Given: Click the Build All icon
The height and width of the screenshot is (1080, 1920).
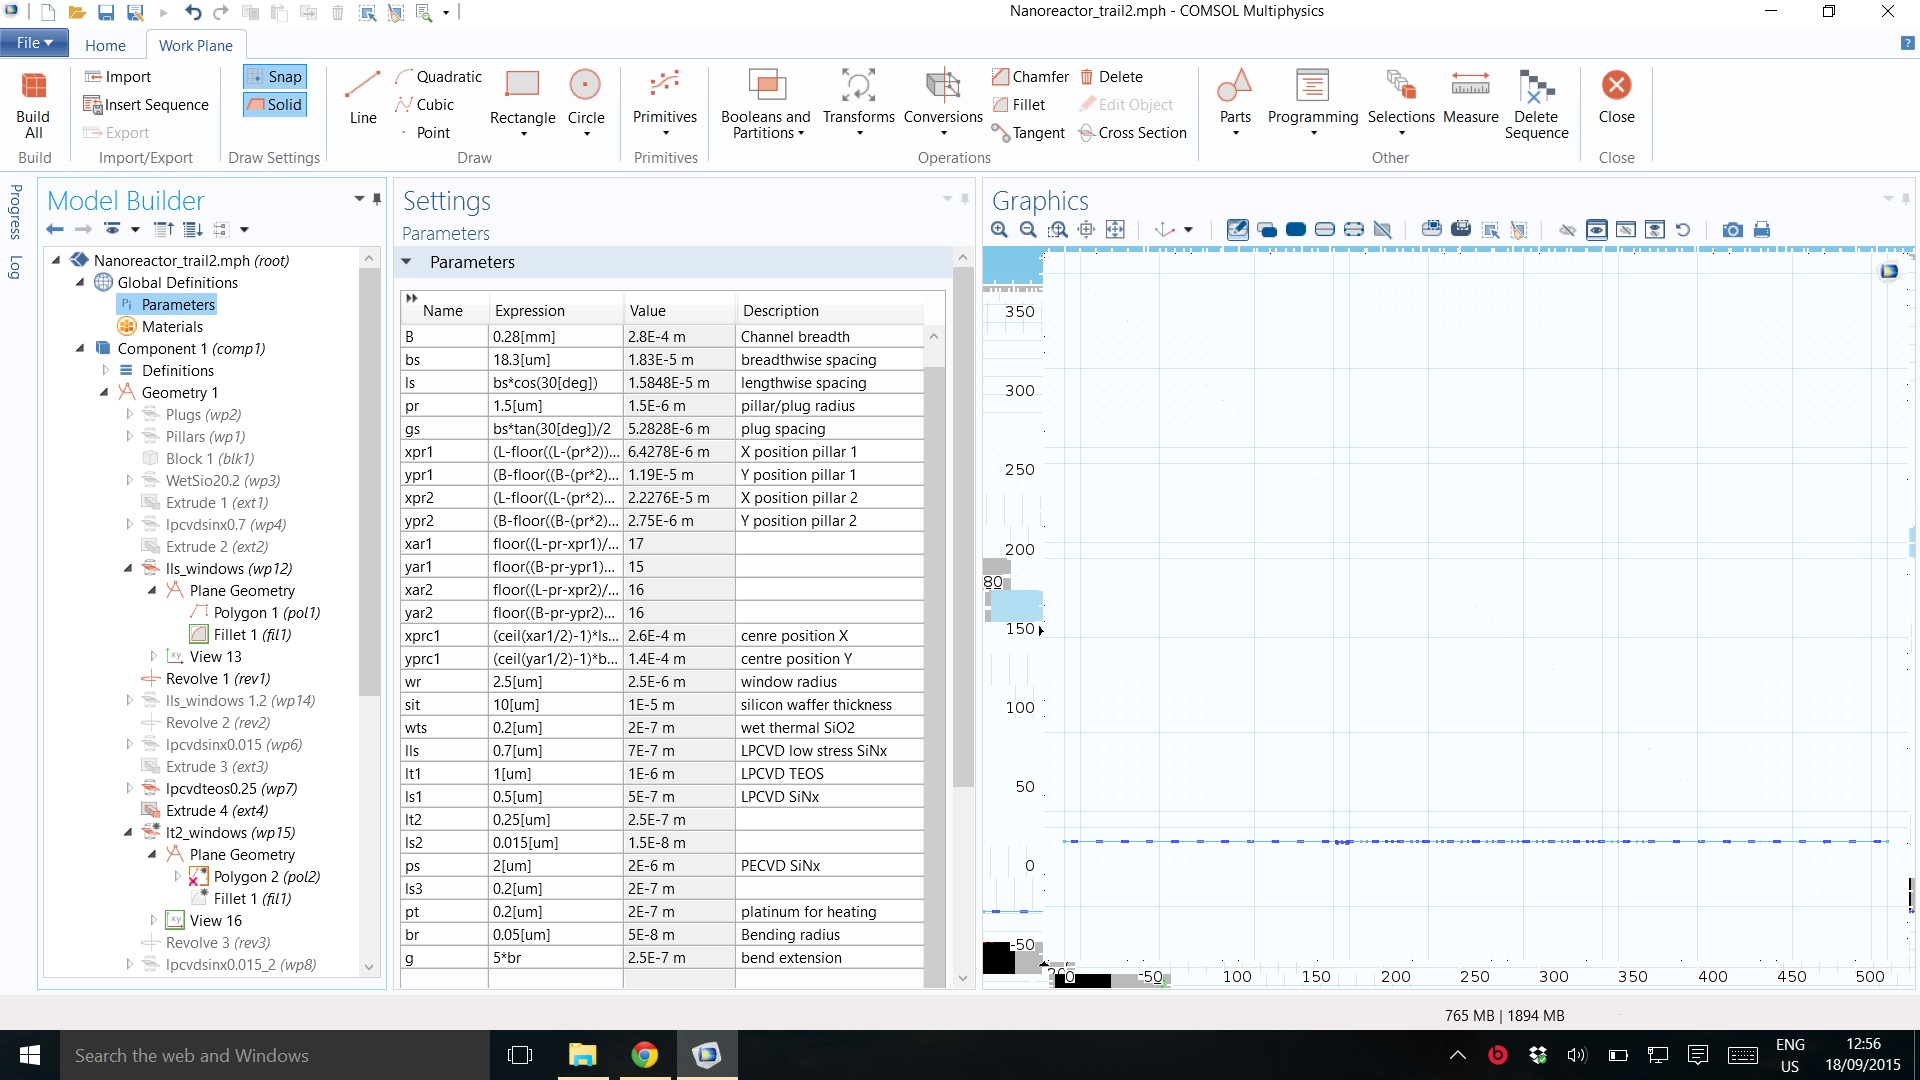Looking at the screenshot, I should pos(33,87).
